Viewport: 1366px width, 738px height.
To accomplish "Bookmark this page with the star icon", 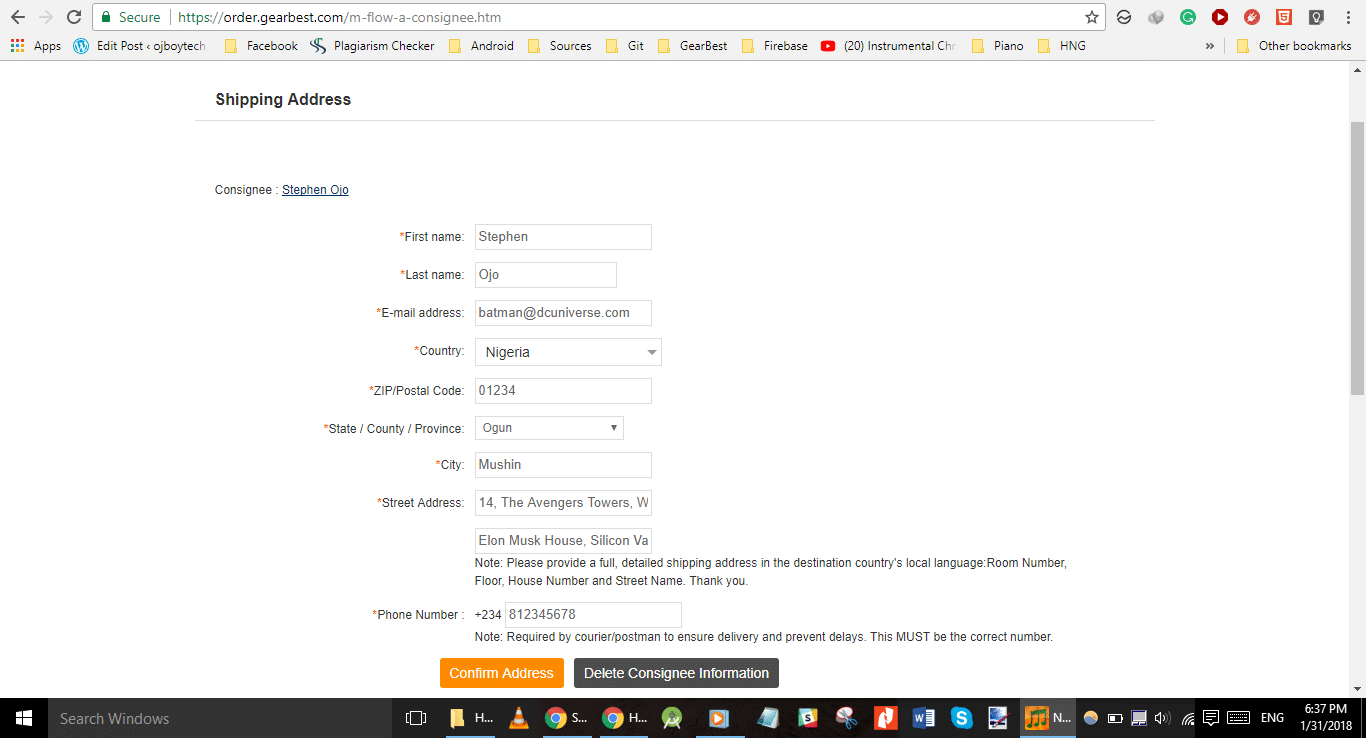I will 1092,17.
